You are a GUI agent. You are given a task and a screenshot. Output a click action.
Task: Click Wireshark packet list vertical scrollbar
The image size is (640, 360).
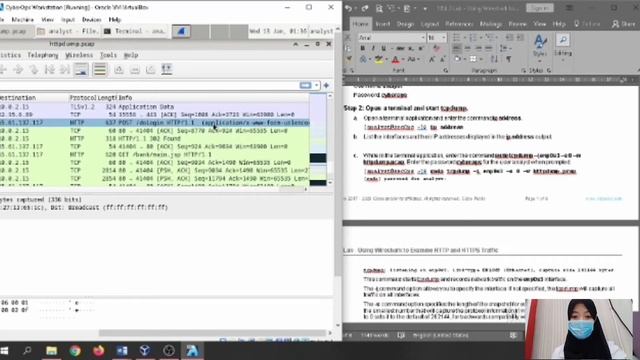tap(330, 139)
